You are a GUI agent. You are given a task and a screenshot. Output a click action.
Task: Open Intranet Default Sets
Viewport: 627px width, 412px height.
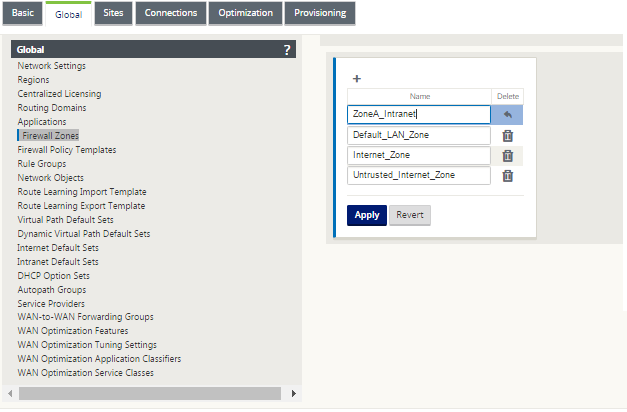pyautogui.click(x=58, y=262)
